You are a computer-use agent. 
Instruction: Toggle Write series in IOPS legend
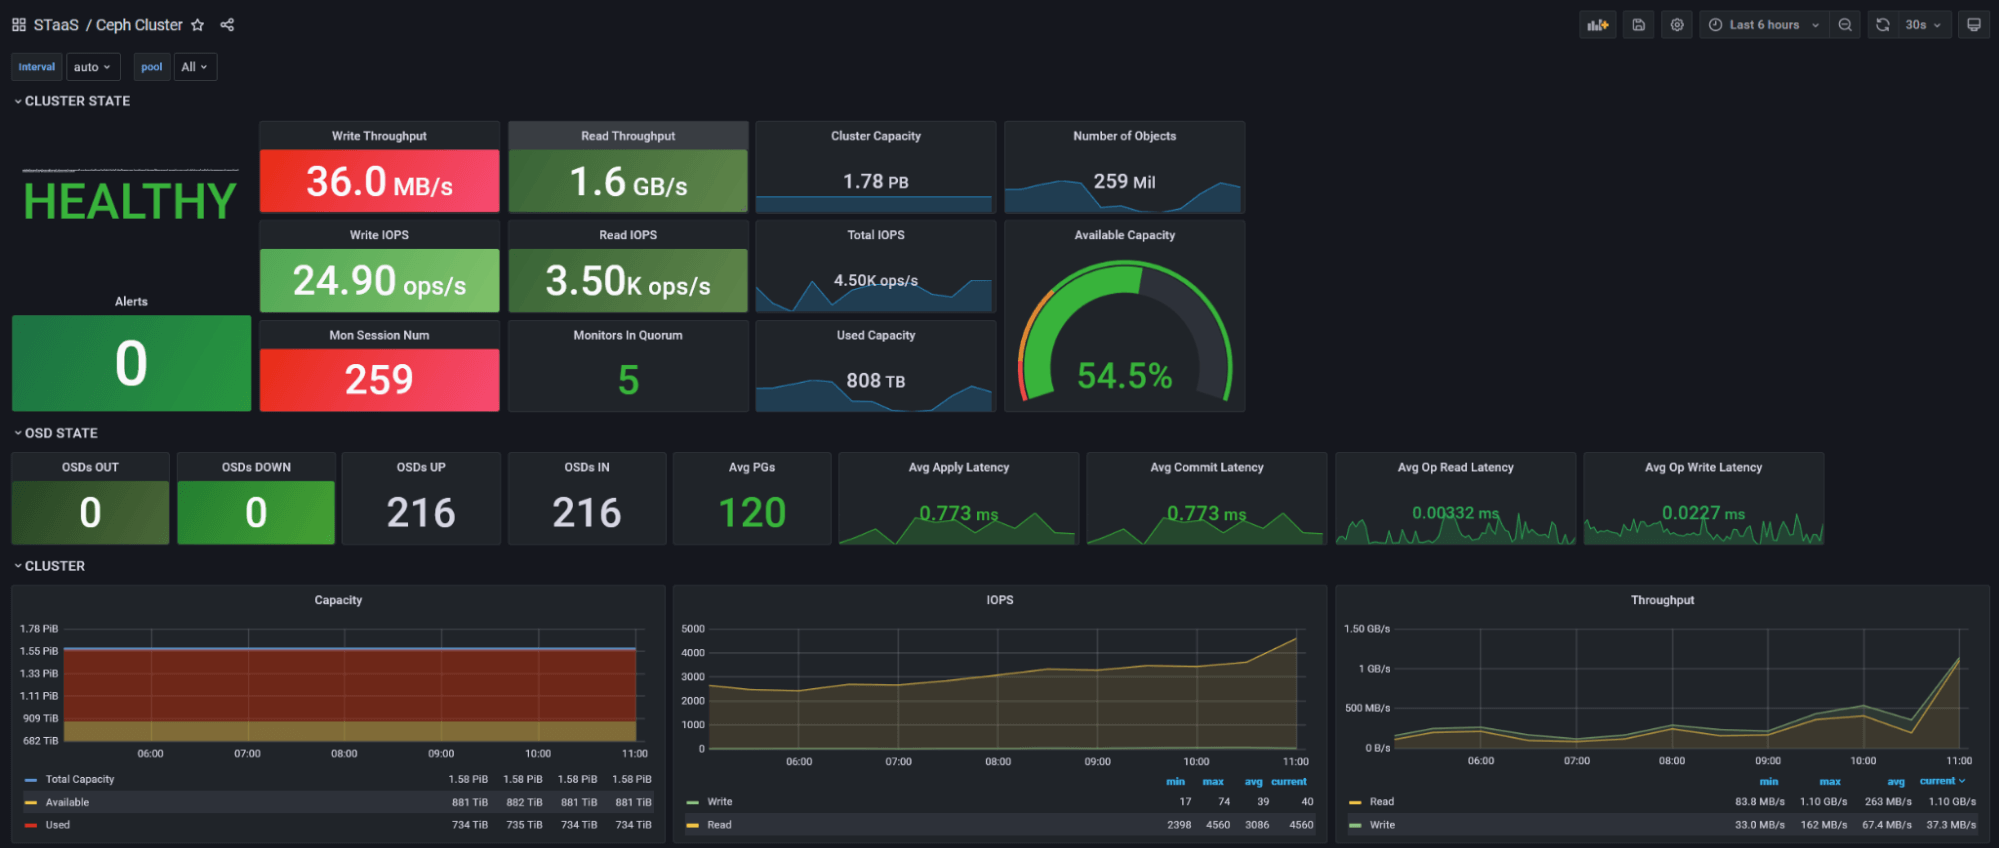(x=719, y=802)
